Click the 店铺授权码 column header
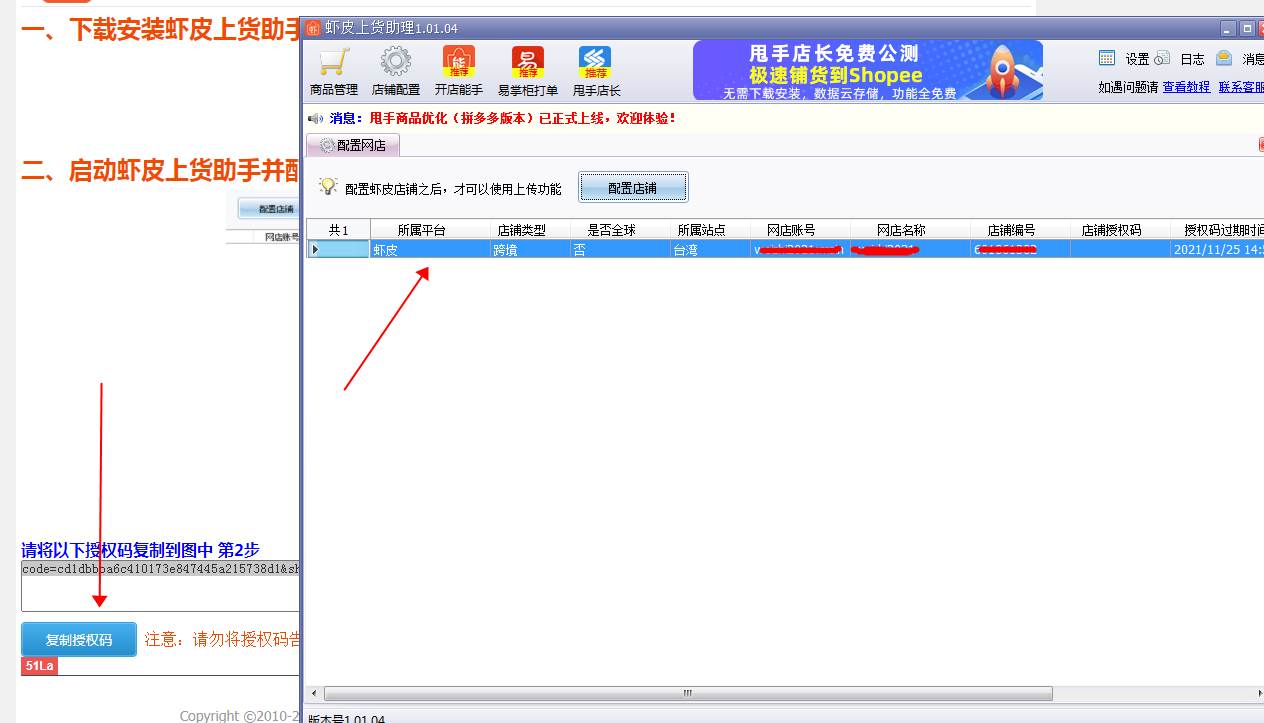The image size is (1264, 723). (1121, 230)
